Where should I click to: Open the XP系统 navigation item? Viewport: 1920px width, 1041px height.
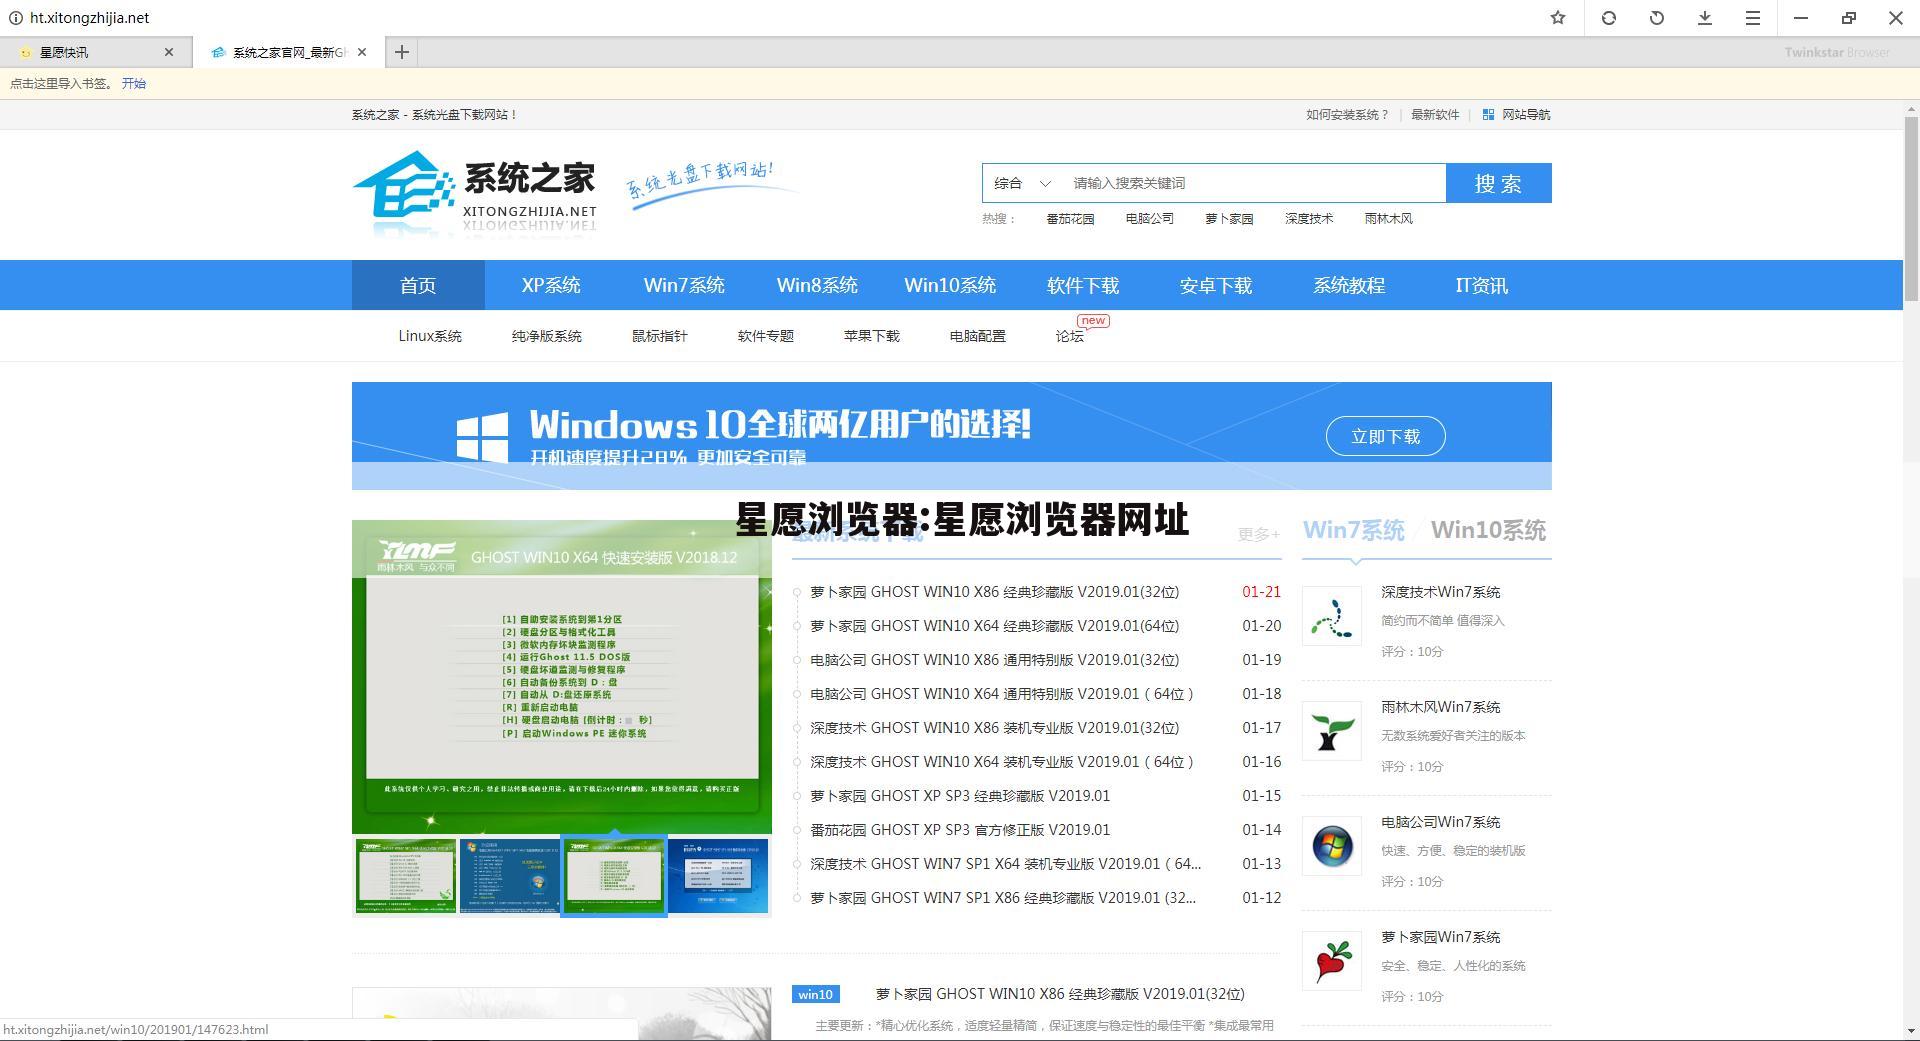tap(551, 285)
